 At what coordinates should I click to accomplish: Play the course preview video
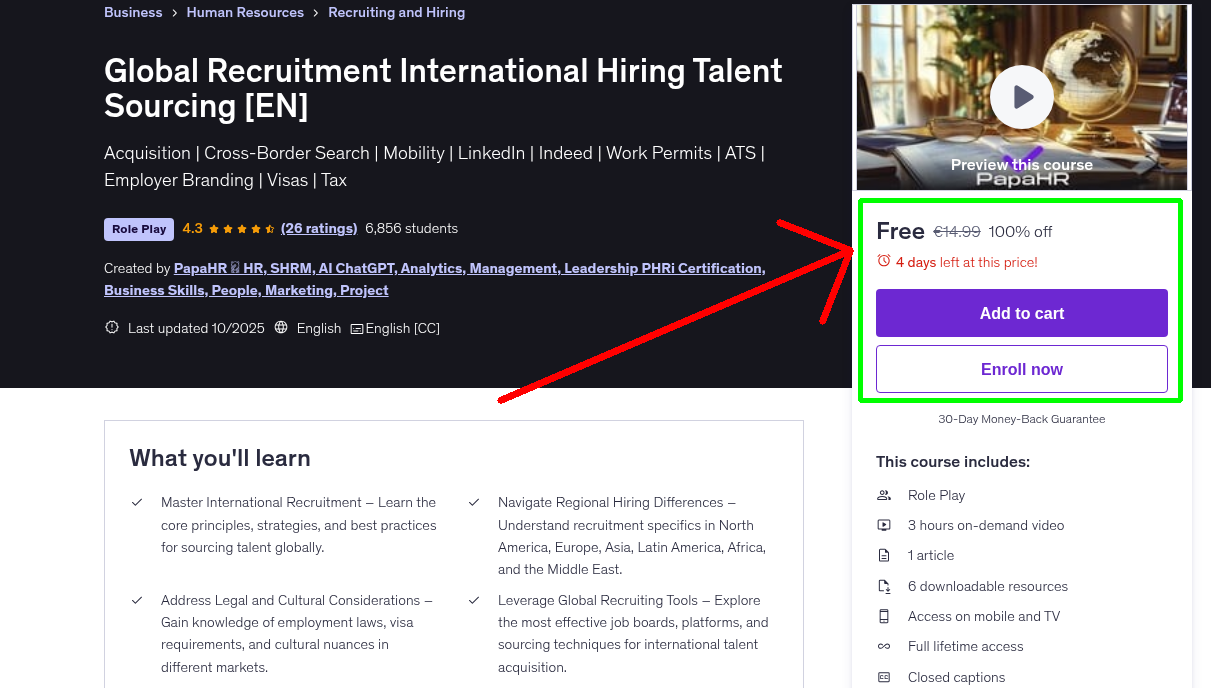point(1021,97)
